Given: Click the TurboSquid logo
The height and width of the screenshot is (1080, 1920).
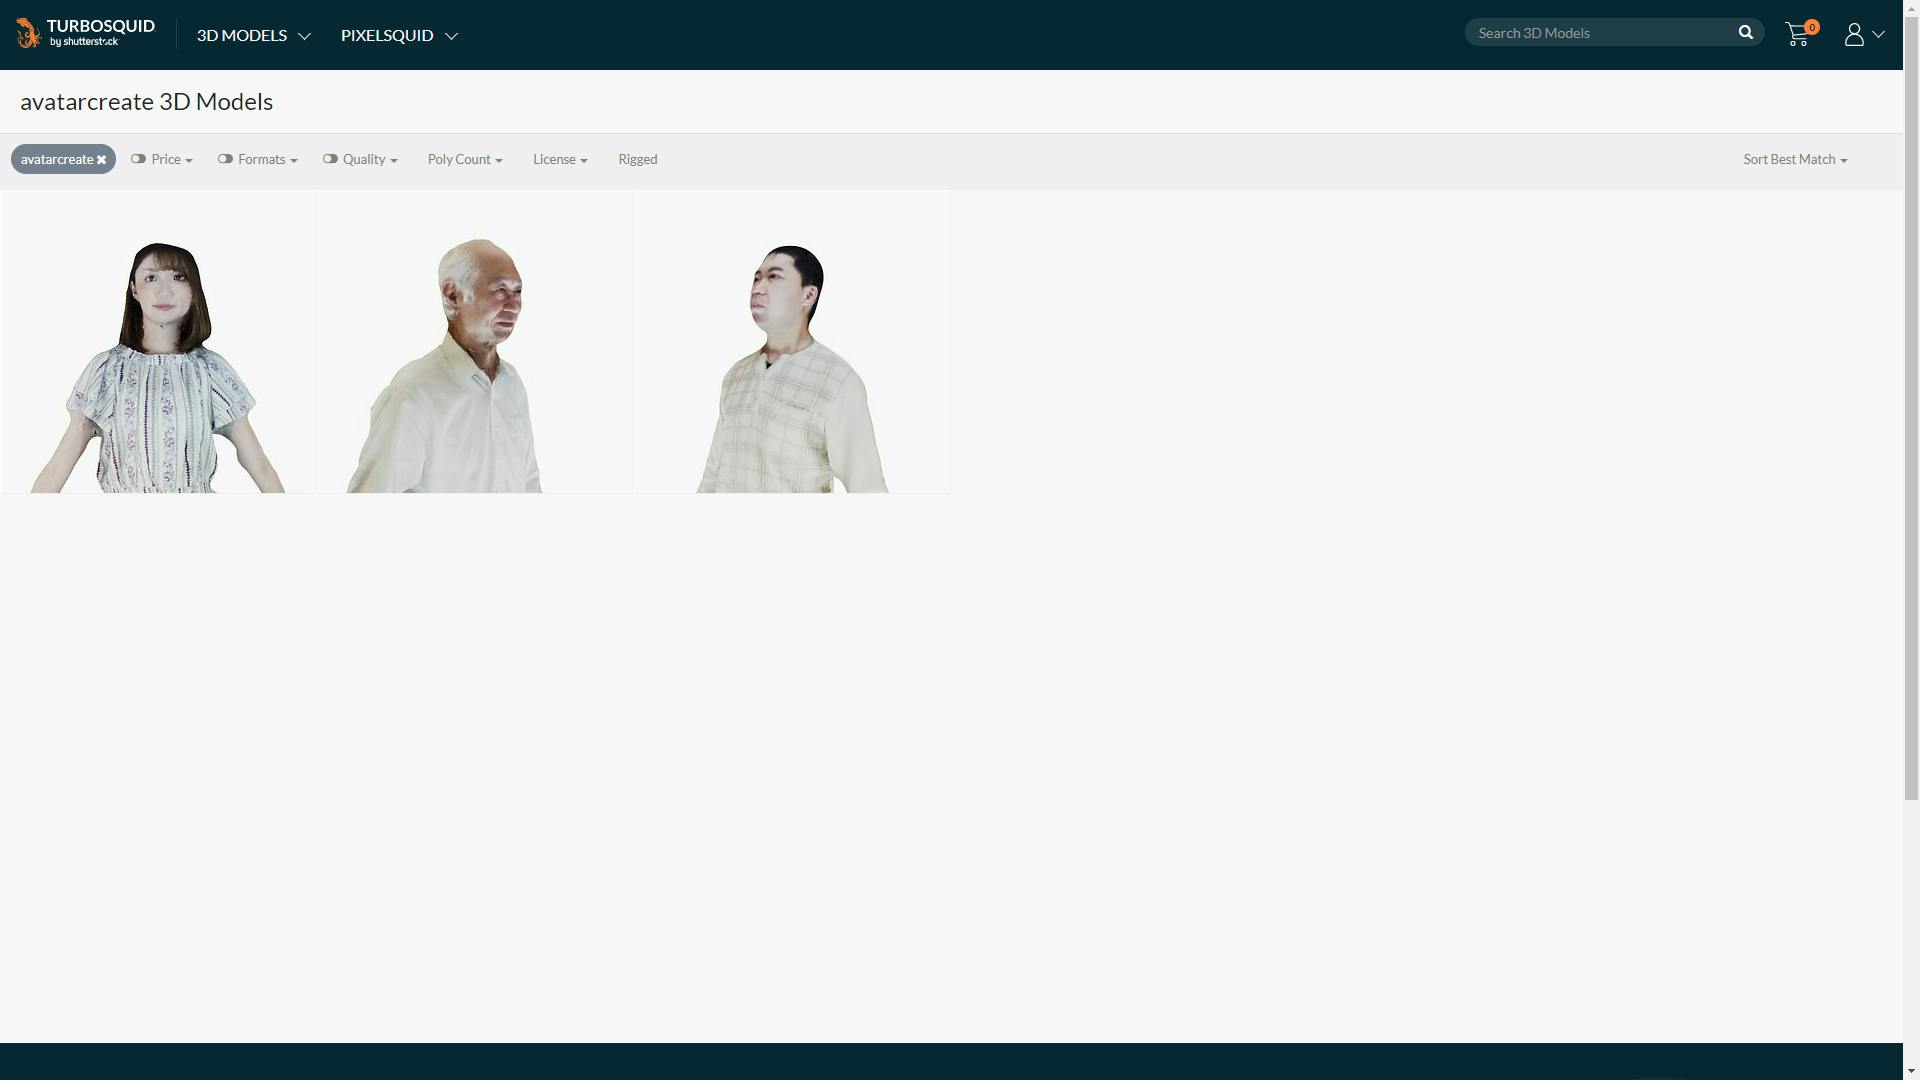Looking at the screenshot, I should [86, 33].
